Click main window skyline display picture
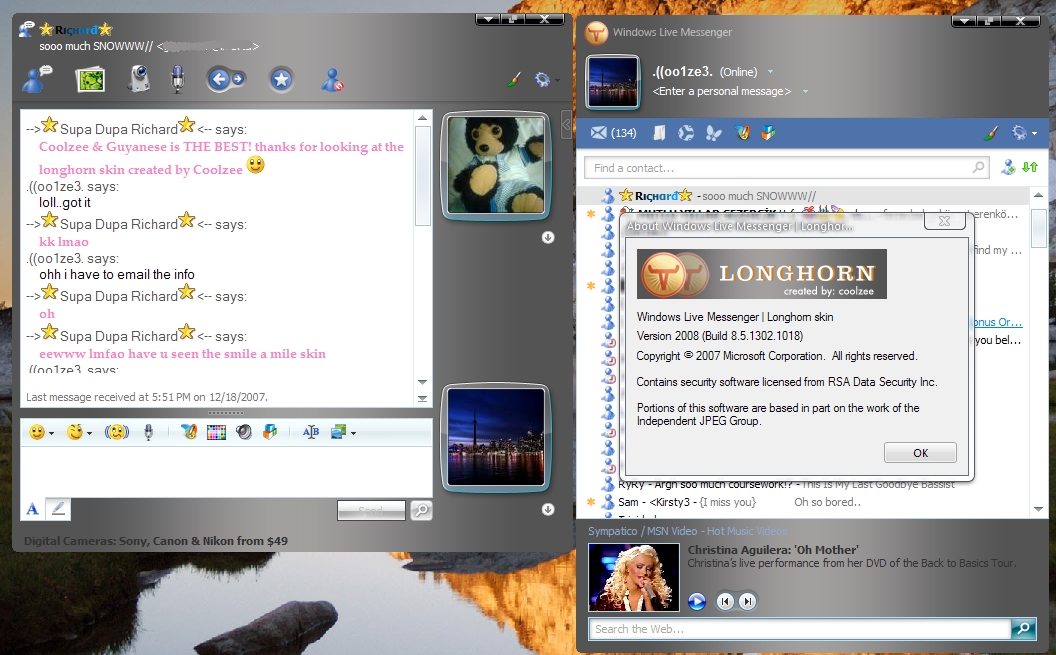This screenshot has height=655, width=1056. [613, 81]
